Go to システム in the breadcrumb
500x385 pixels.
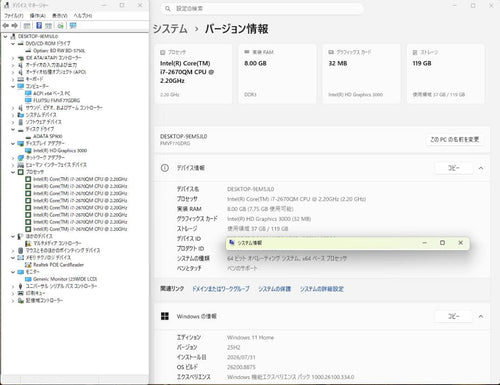tap(170, 29)
